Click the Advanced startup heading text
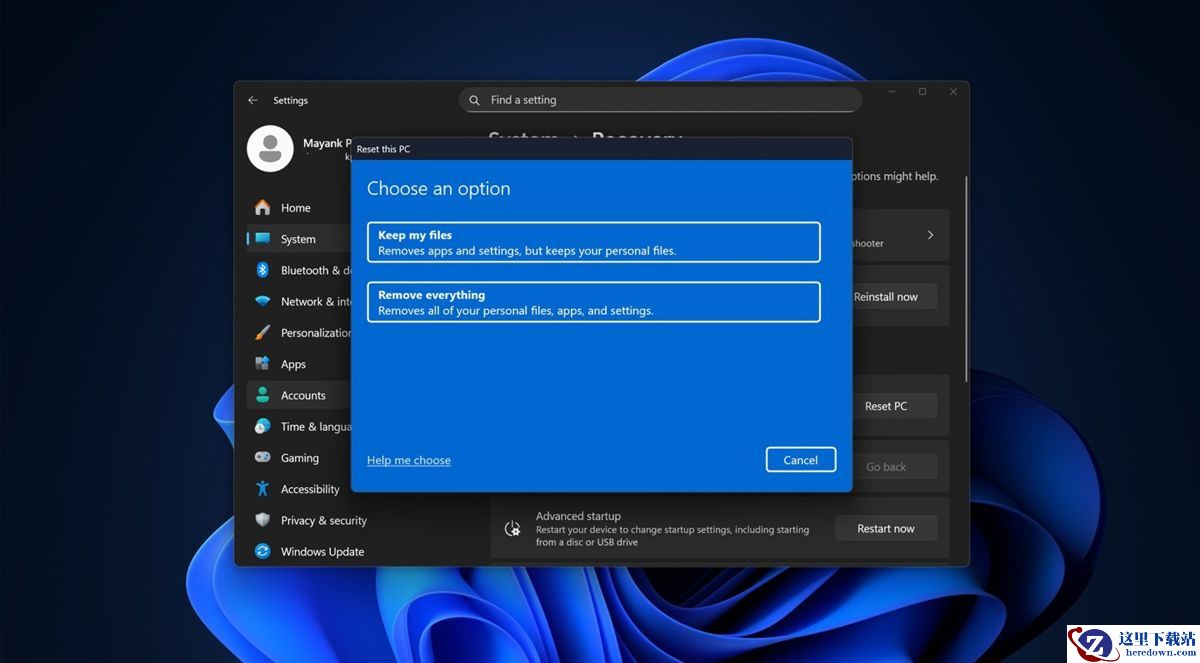 coord(578,516)
